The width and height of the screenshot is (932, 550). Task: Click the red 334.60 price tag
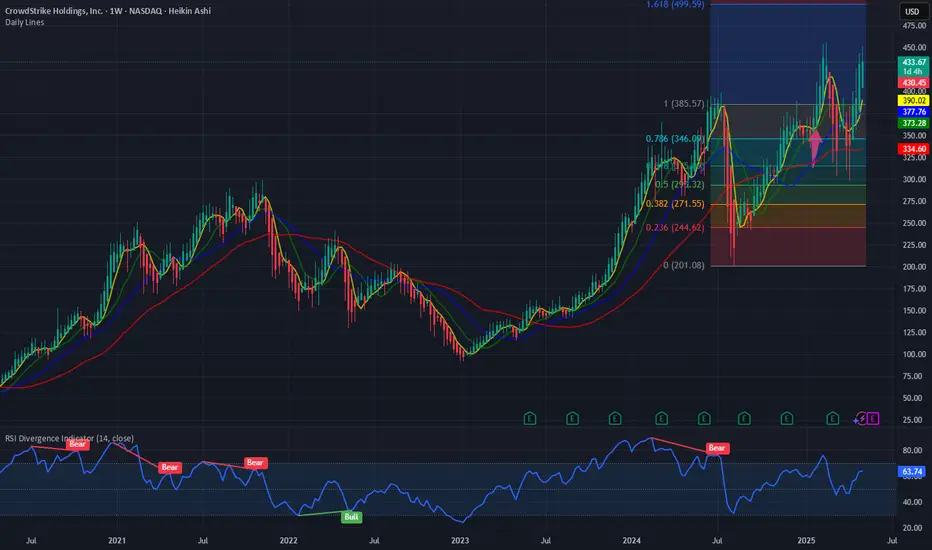click(x=914, y=149)
